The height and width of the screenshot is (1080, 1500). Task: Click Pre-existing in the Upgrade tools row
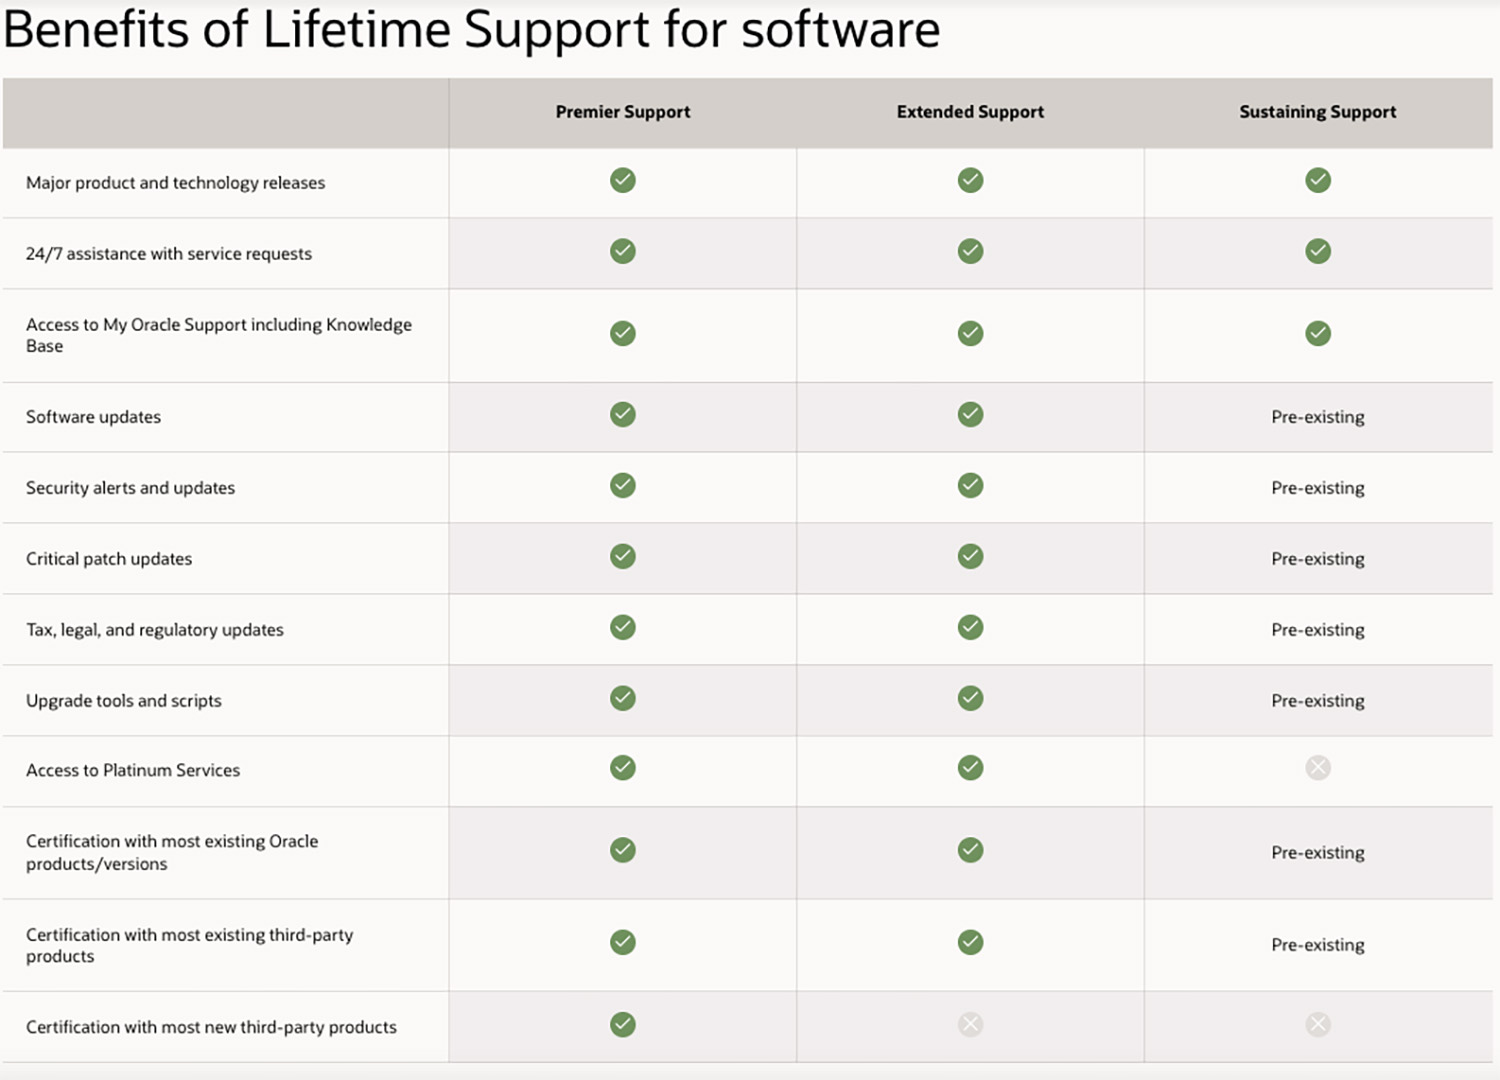[1318, 701]
